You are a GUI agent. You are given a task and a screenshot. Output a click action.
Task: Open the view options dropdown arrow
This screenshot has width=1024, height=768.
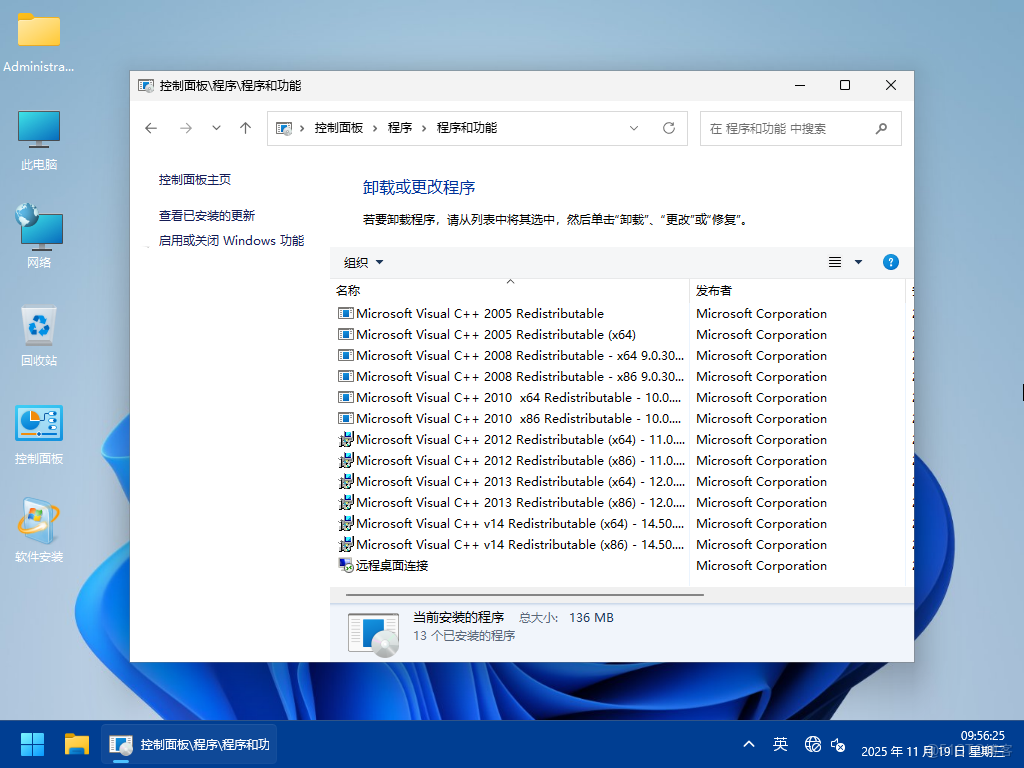coord(857,262)
